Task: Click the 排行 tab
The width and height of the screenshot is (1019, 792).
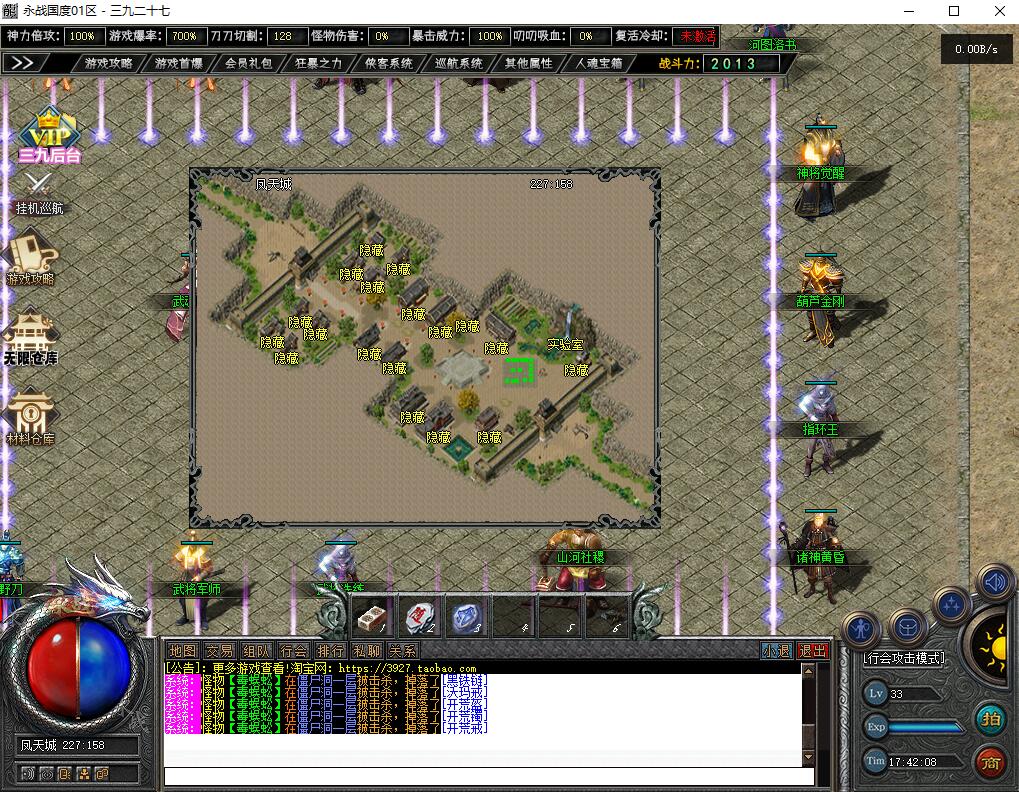Action: (330, 651)
